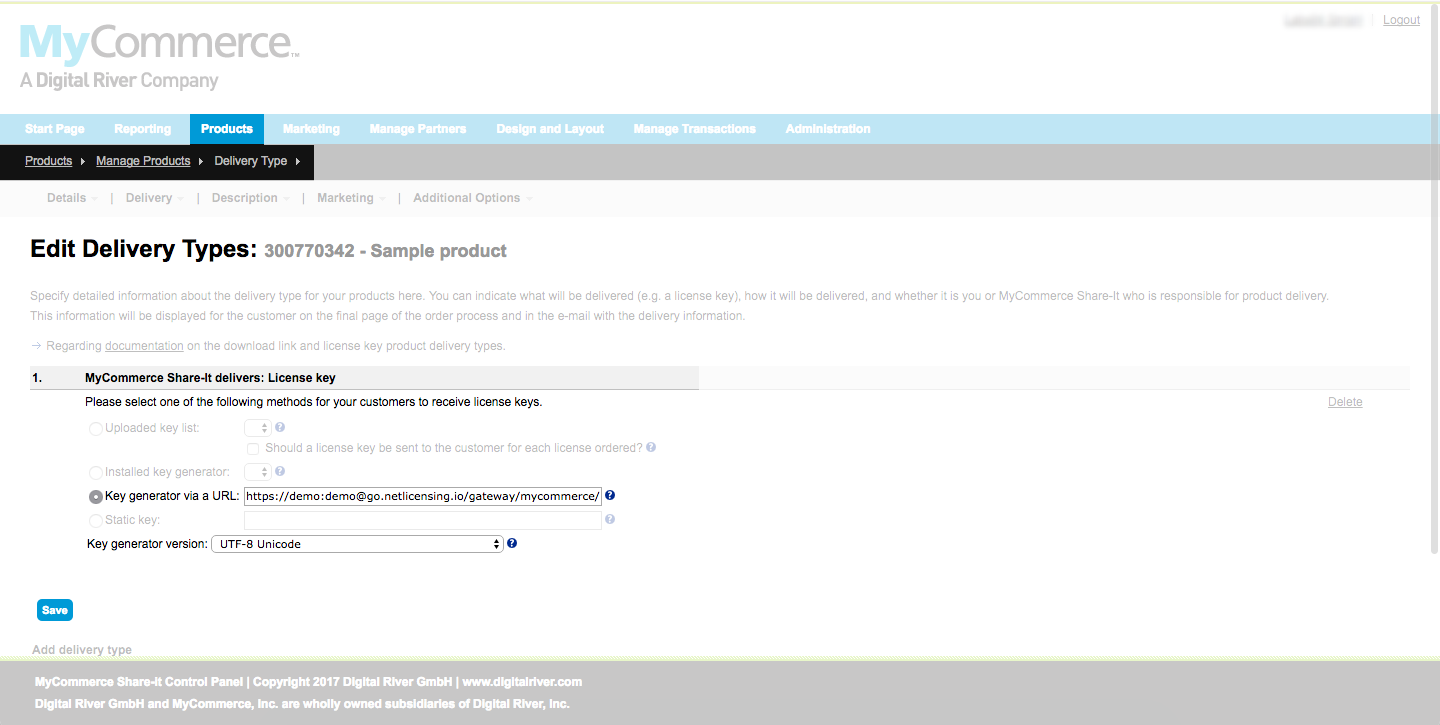Open the Manage Partners tab
The width and height of the screenshot is (1440, 725).
418,129
